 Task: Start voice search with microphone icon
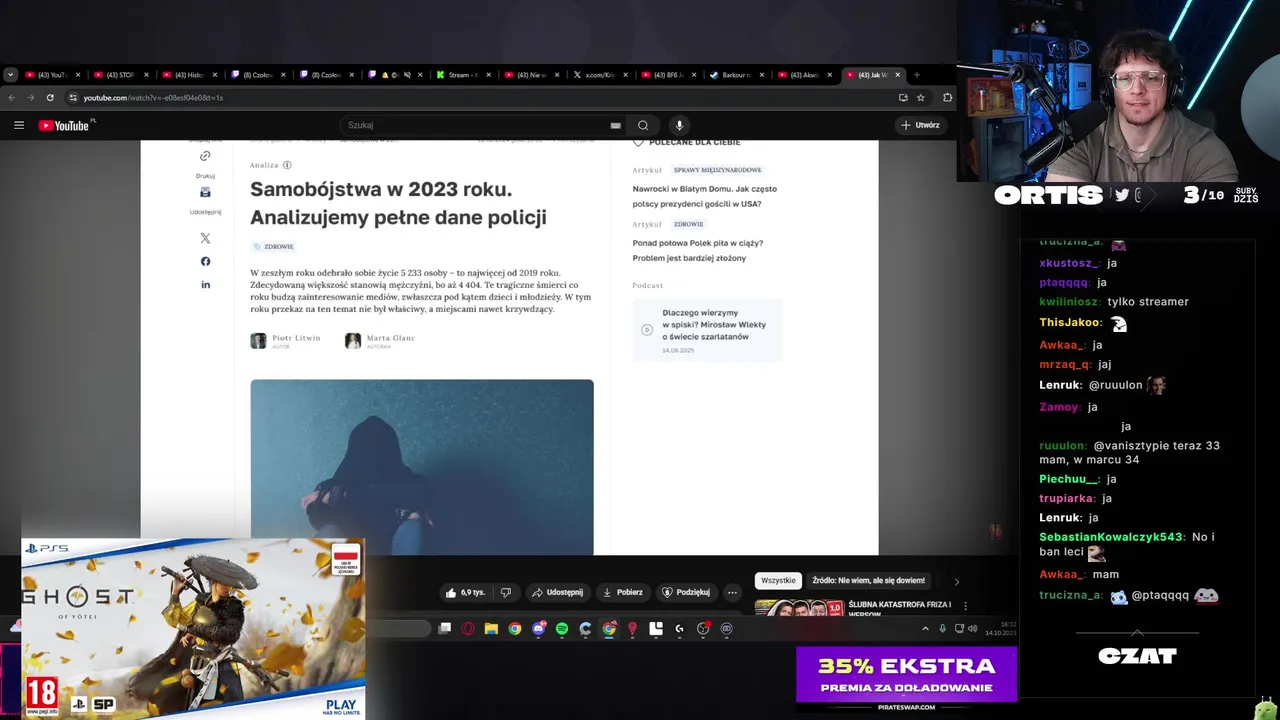point(679,125)
